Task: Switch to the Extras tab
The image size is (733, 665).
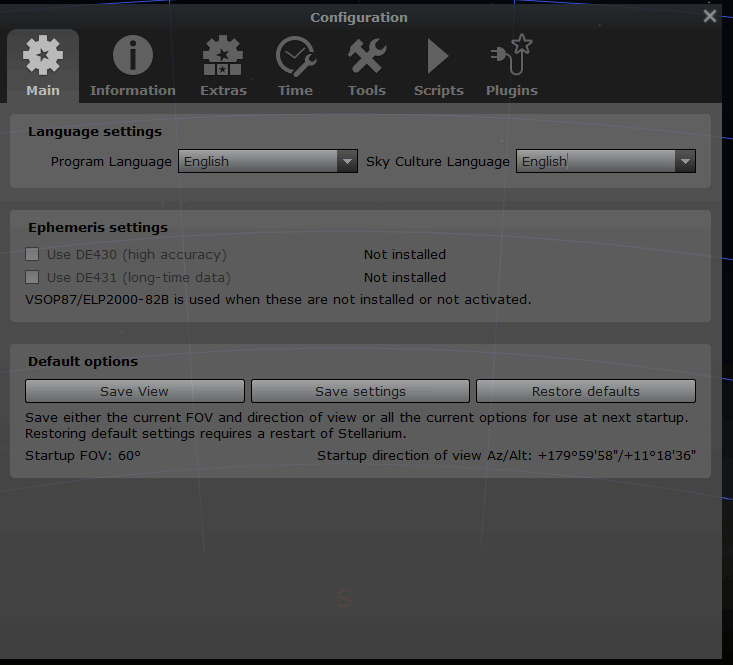Action: click(223, 66)
